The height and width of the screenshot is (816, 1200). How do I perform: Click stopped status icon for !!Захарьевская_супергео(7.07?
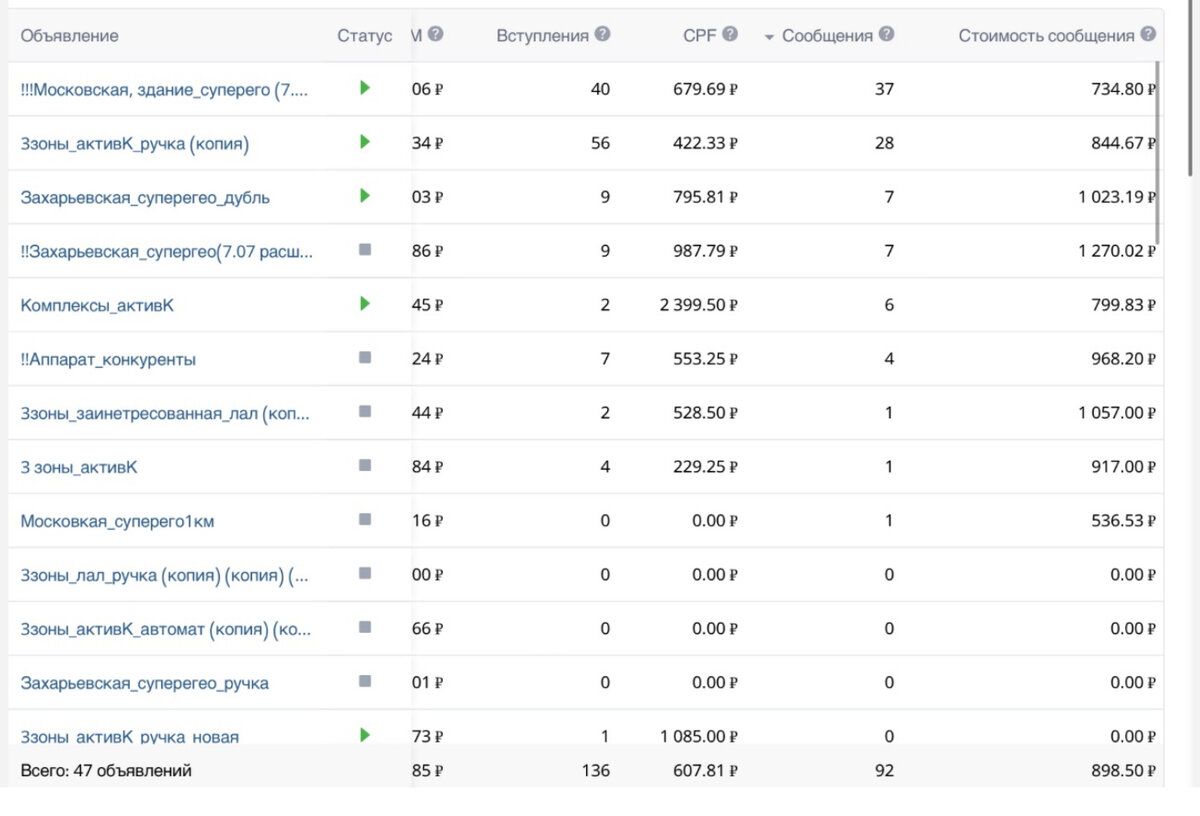coord(365,250)
